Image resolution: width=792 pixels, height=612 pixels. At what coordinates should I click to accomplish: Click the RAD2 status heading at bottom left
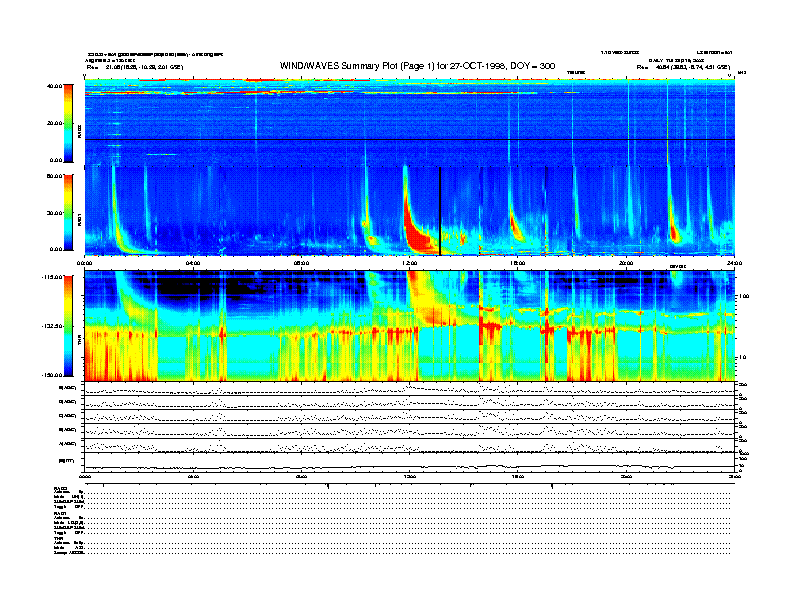pos(61,488)
